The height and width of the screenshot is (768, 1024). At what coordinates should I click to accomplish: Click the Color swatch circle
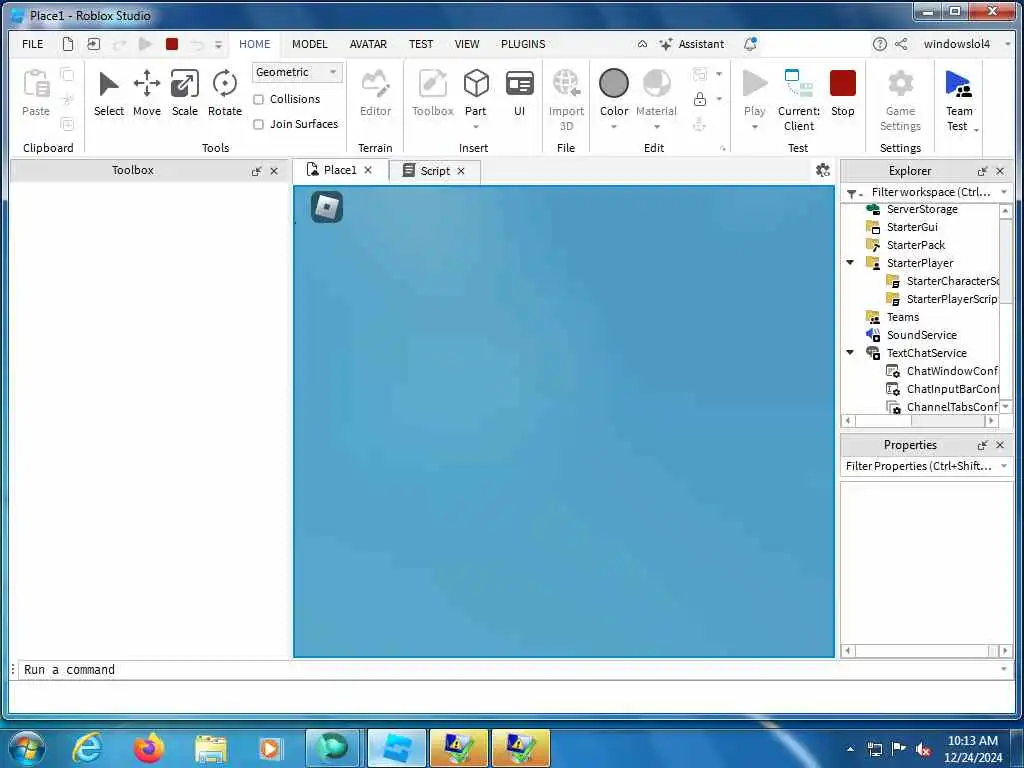tap(614, 83)
